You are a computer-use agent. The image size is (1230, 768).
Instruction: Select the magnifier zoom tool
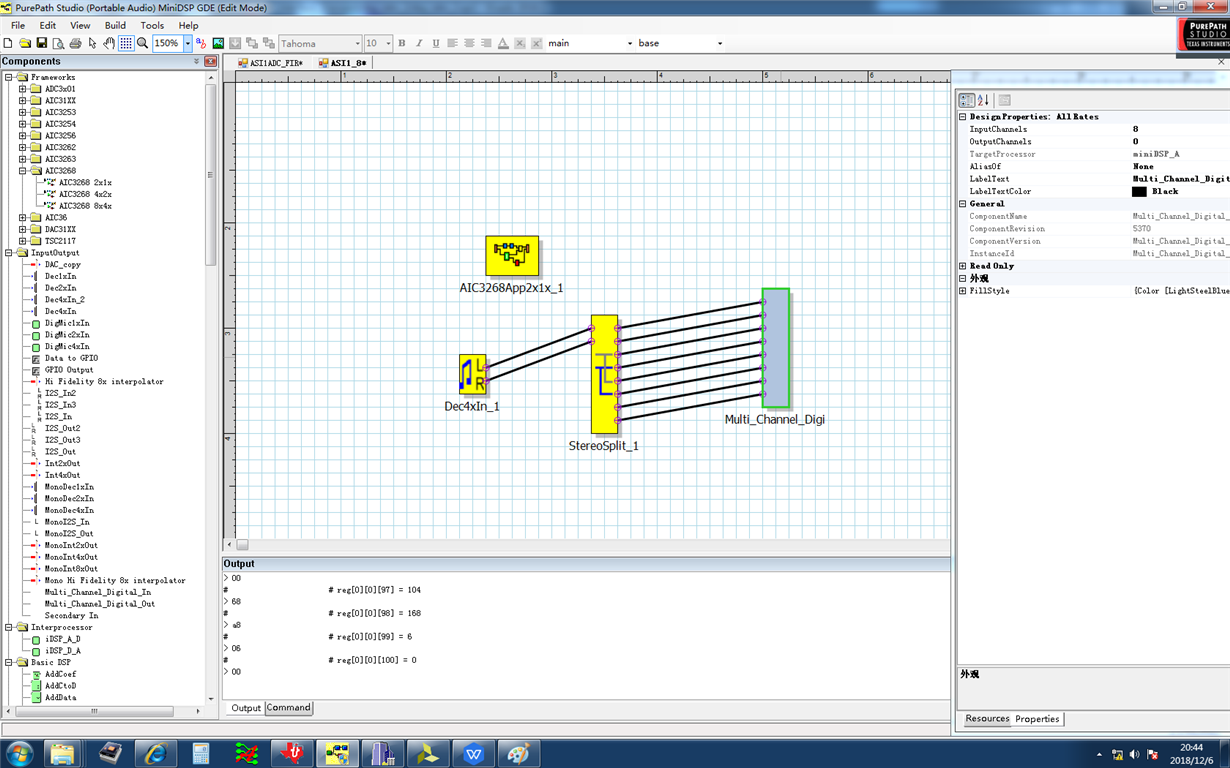(143, 44)
